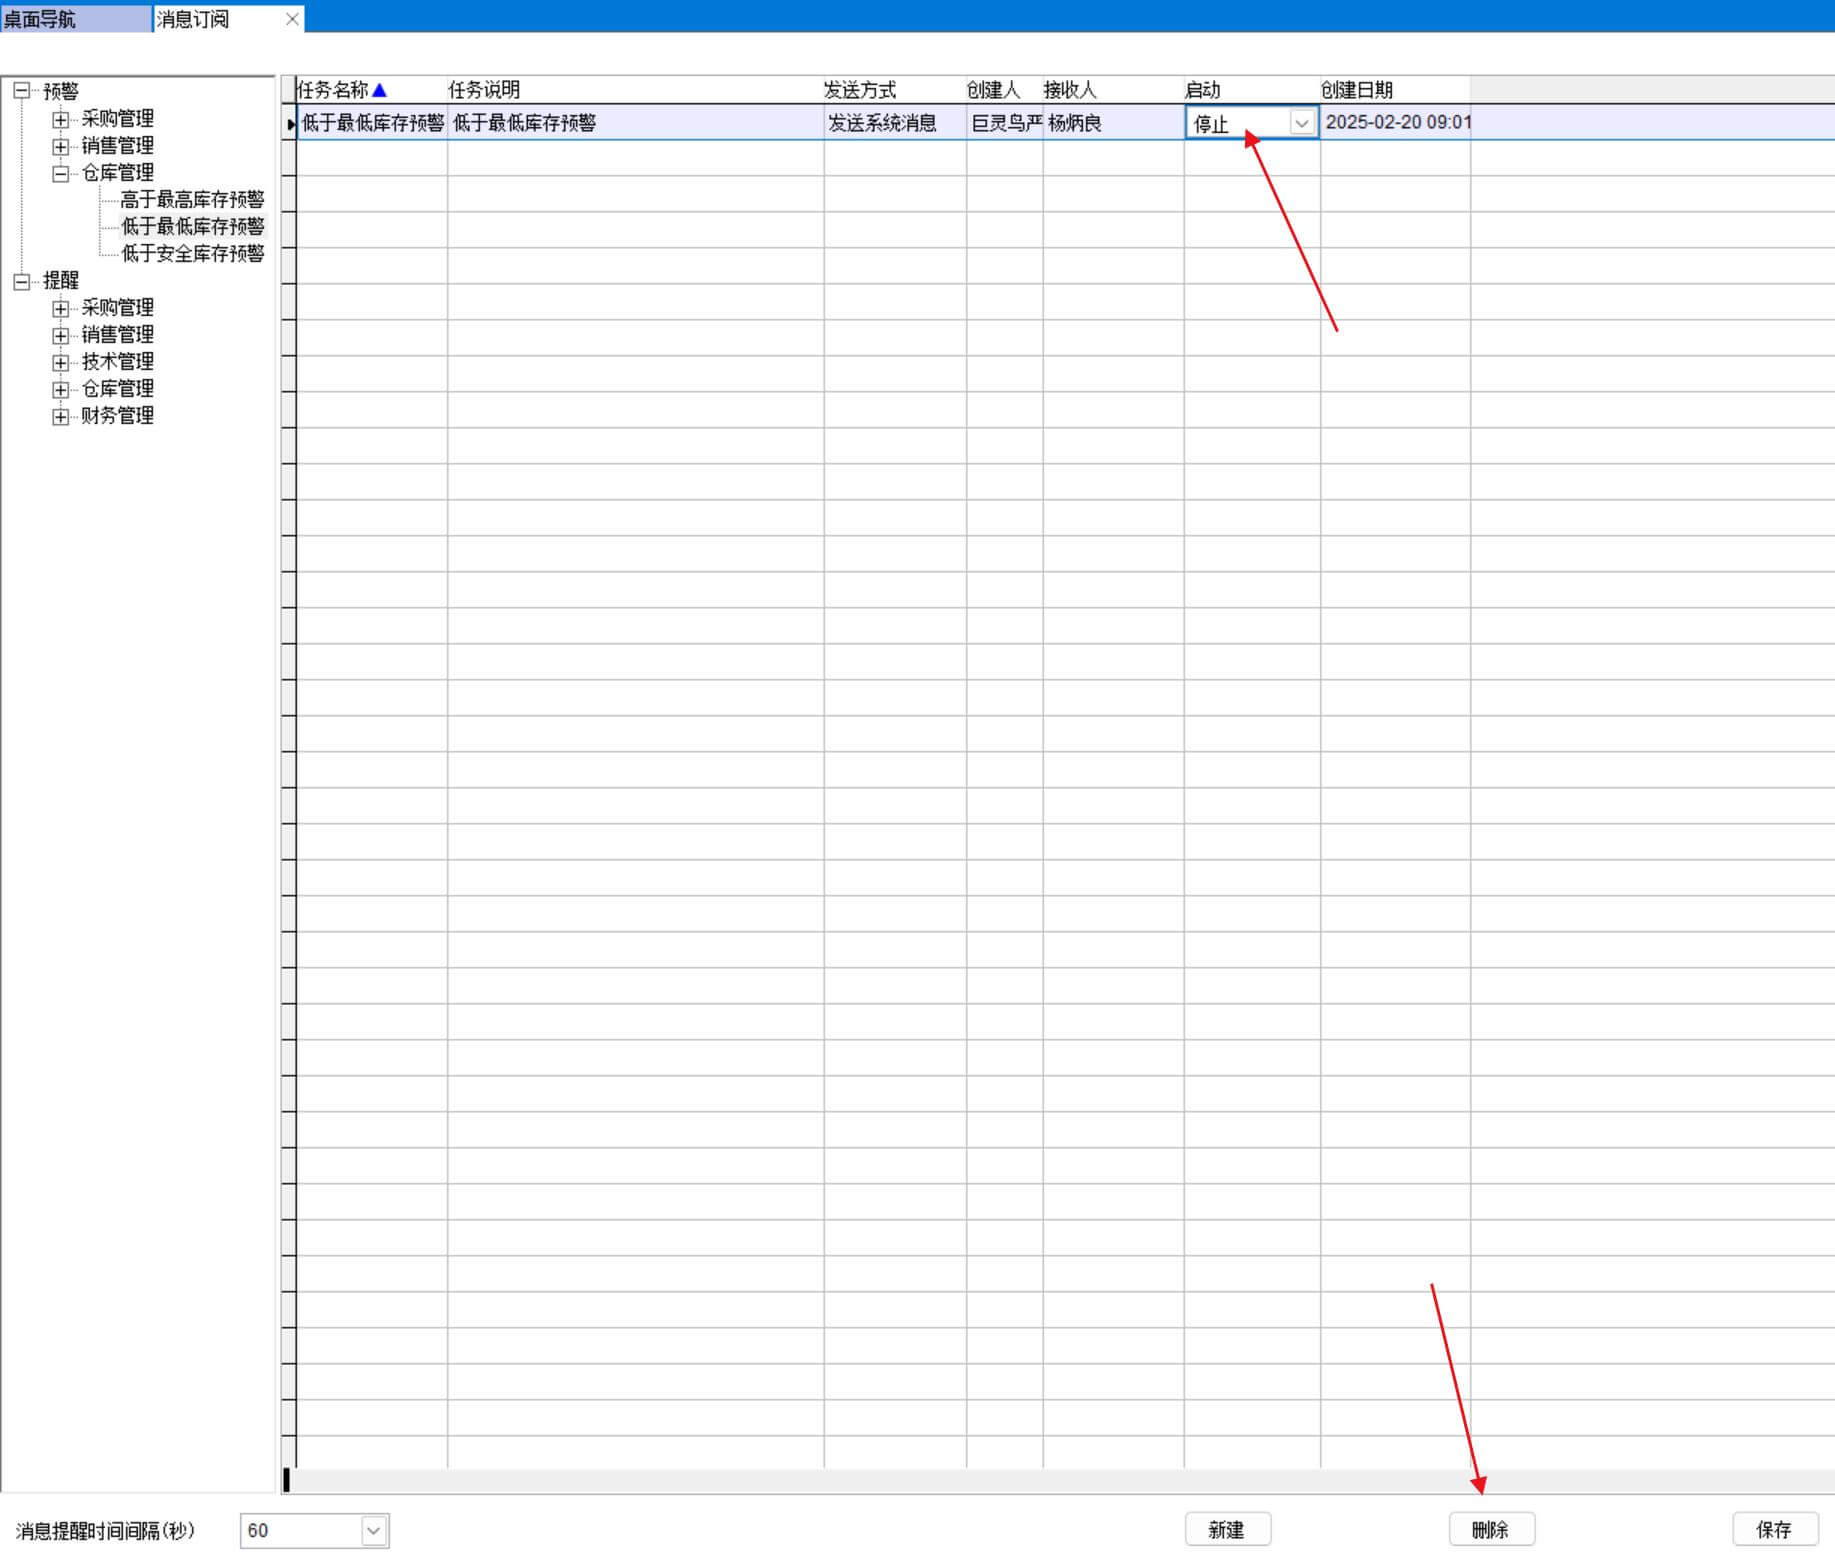
Task: Select 低于安全库存预警 tree item
Action: (x=192, y=253)
